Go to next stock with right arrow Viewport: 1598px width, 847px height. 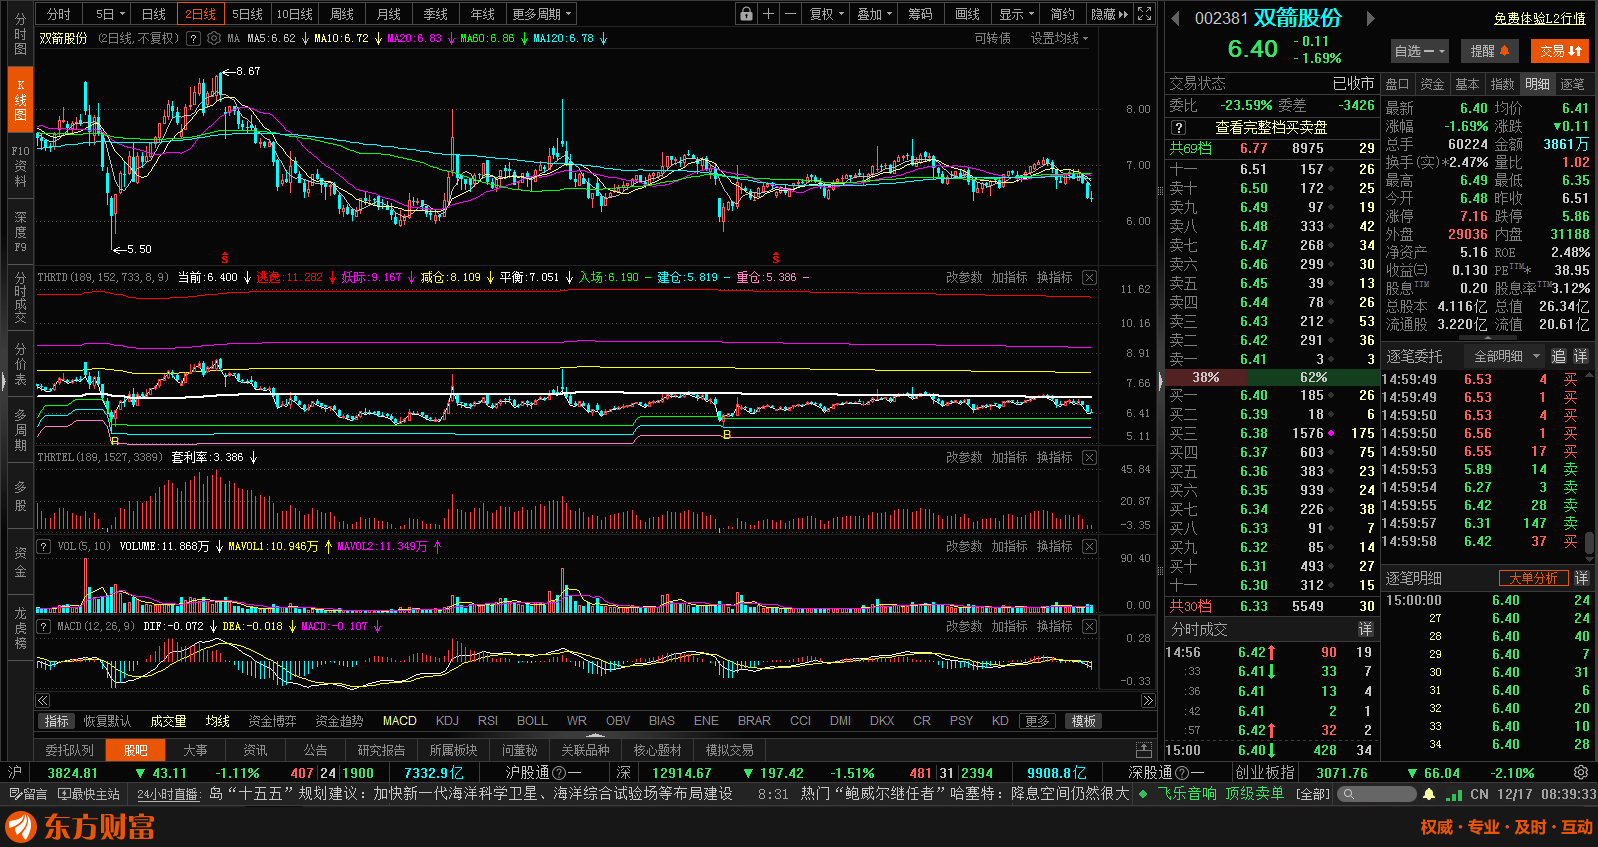1370,18
